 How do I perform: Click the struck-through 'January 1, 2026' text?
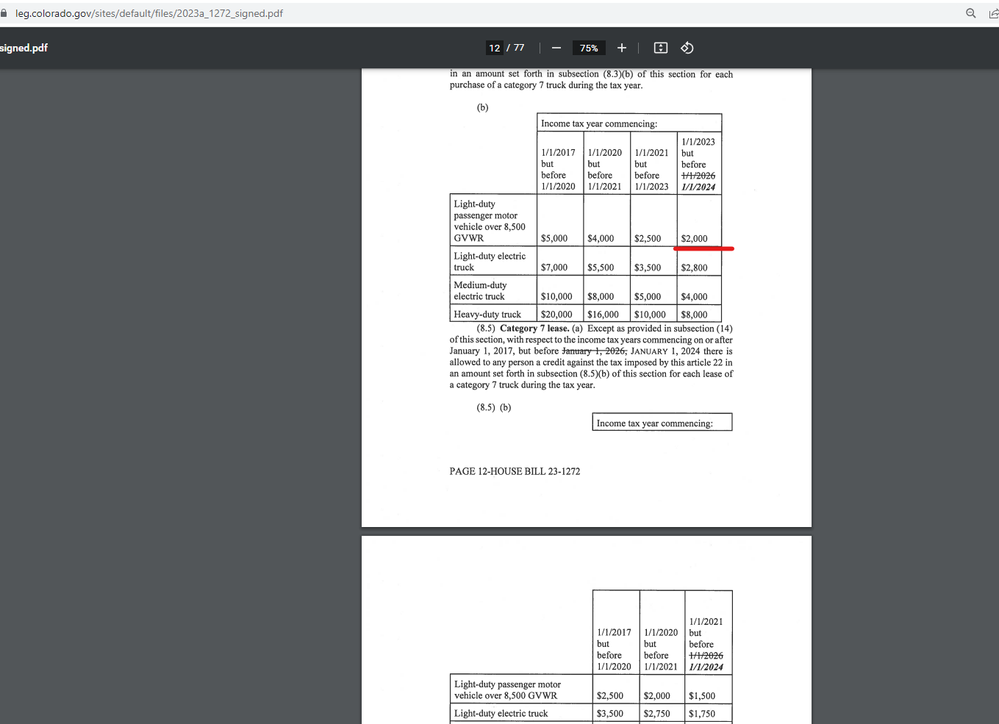[594, 351]
